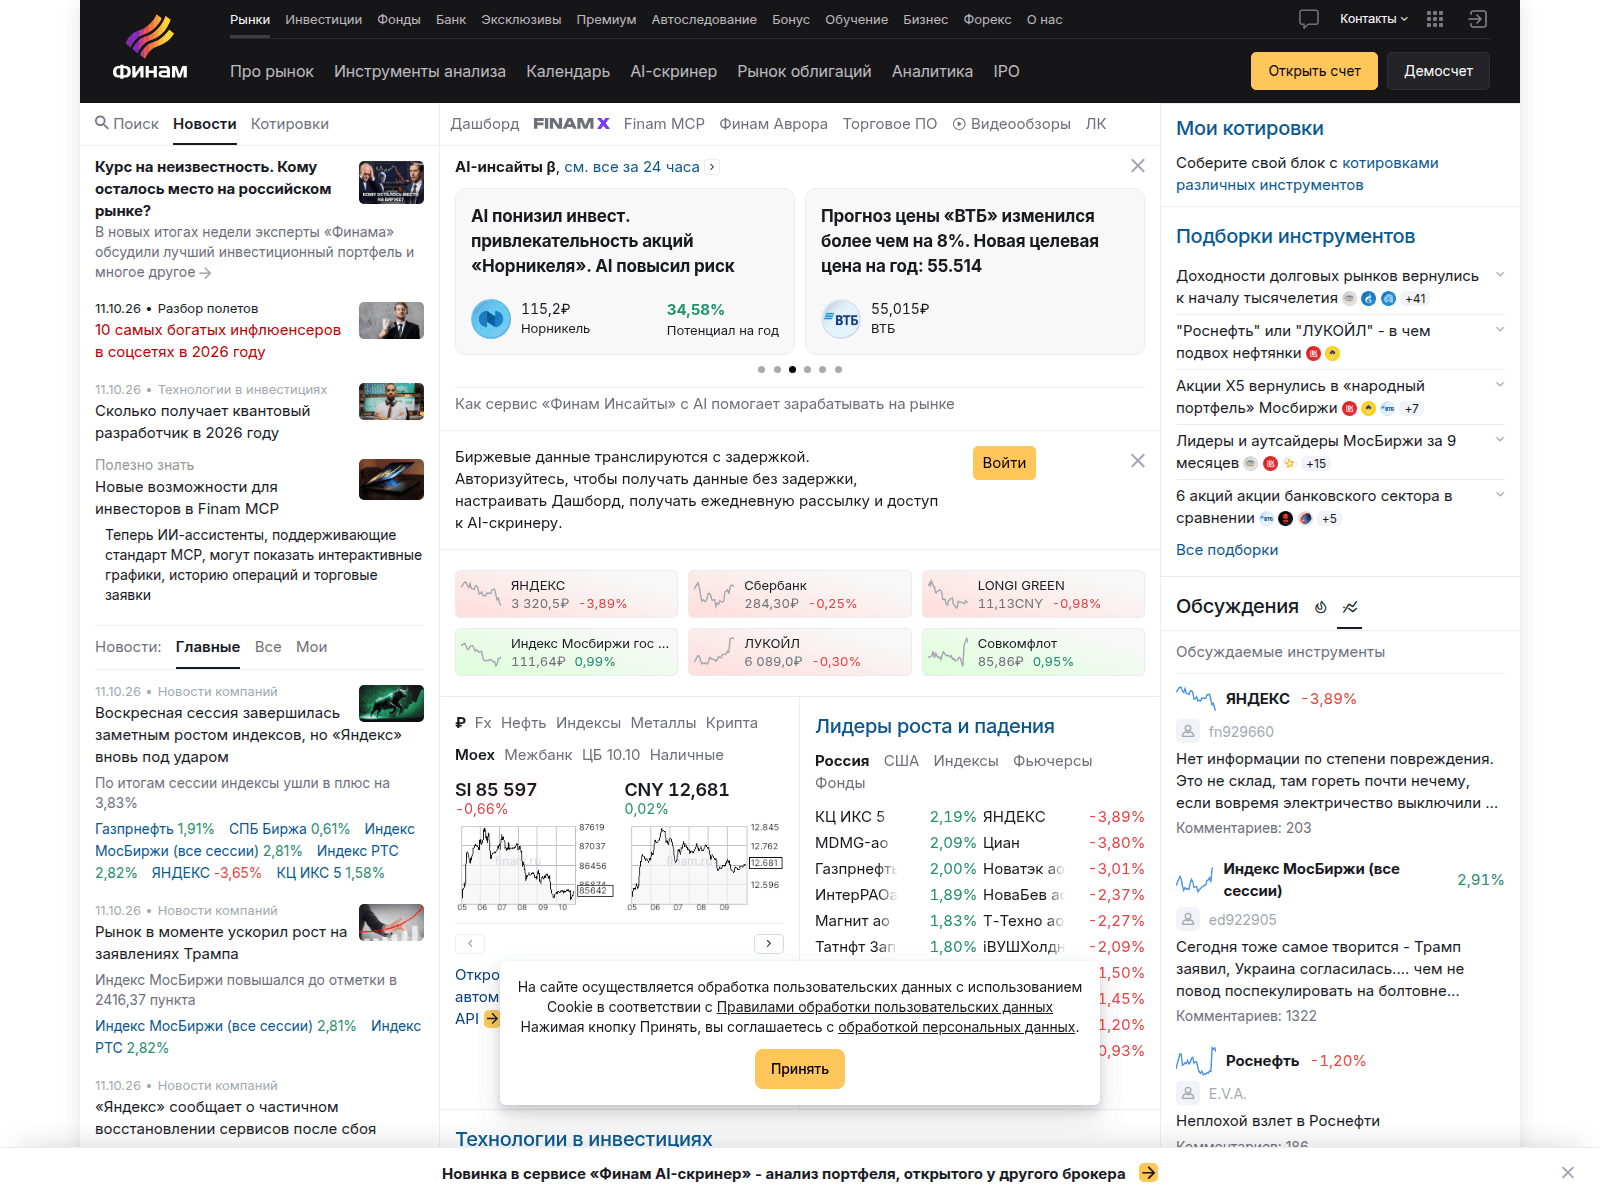Viewport: 1600px width, 1200px height.
Task: Select the last insights carousel dot
Action: coord(838,369)
